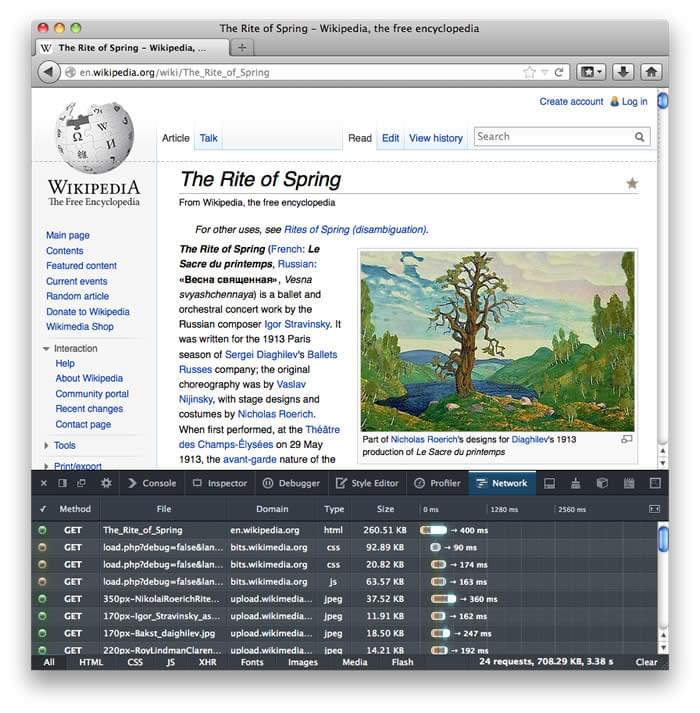The width and height of the screenshot is (700, 713).
Task: Click the Wikipedia search magnifier icon
Action: [x=640, y=137]
